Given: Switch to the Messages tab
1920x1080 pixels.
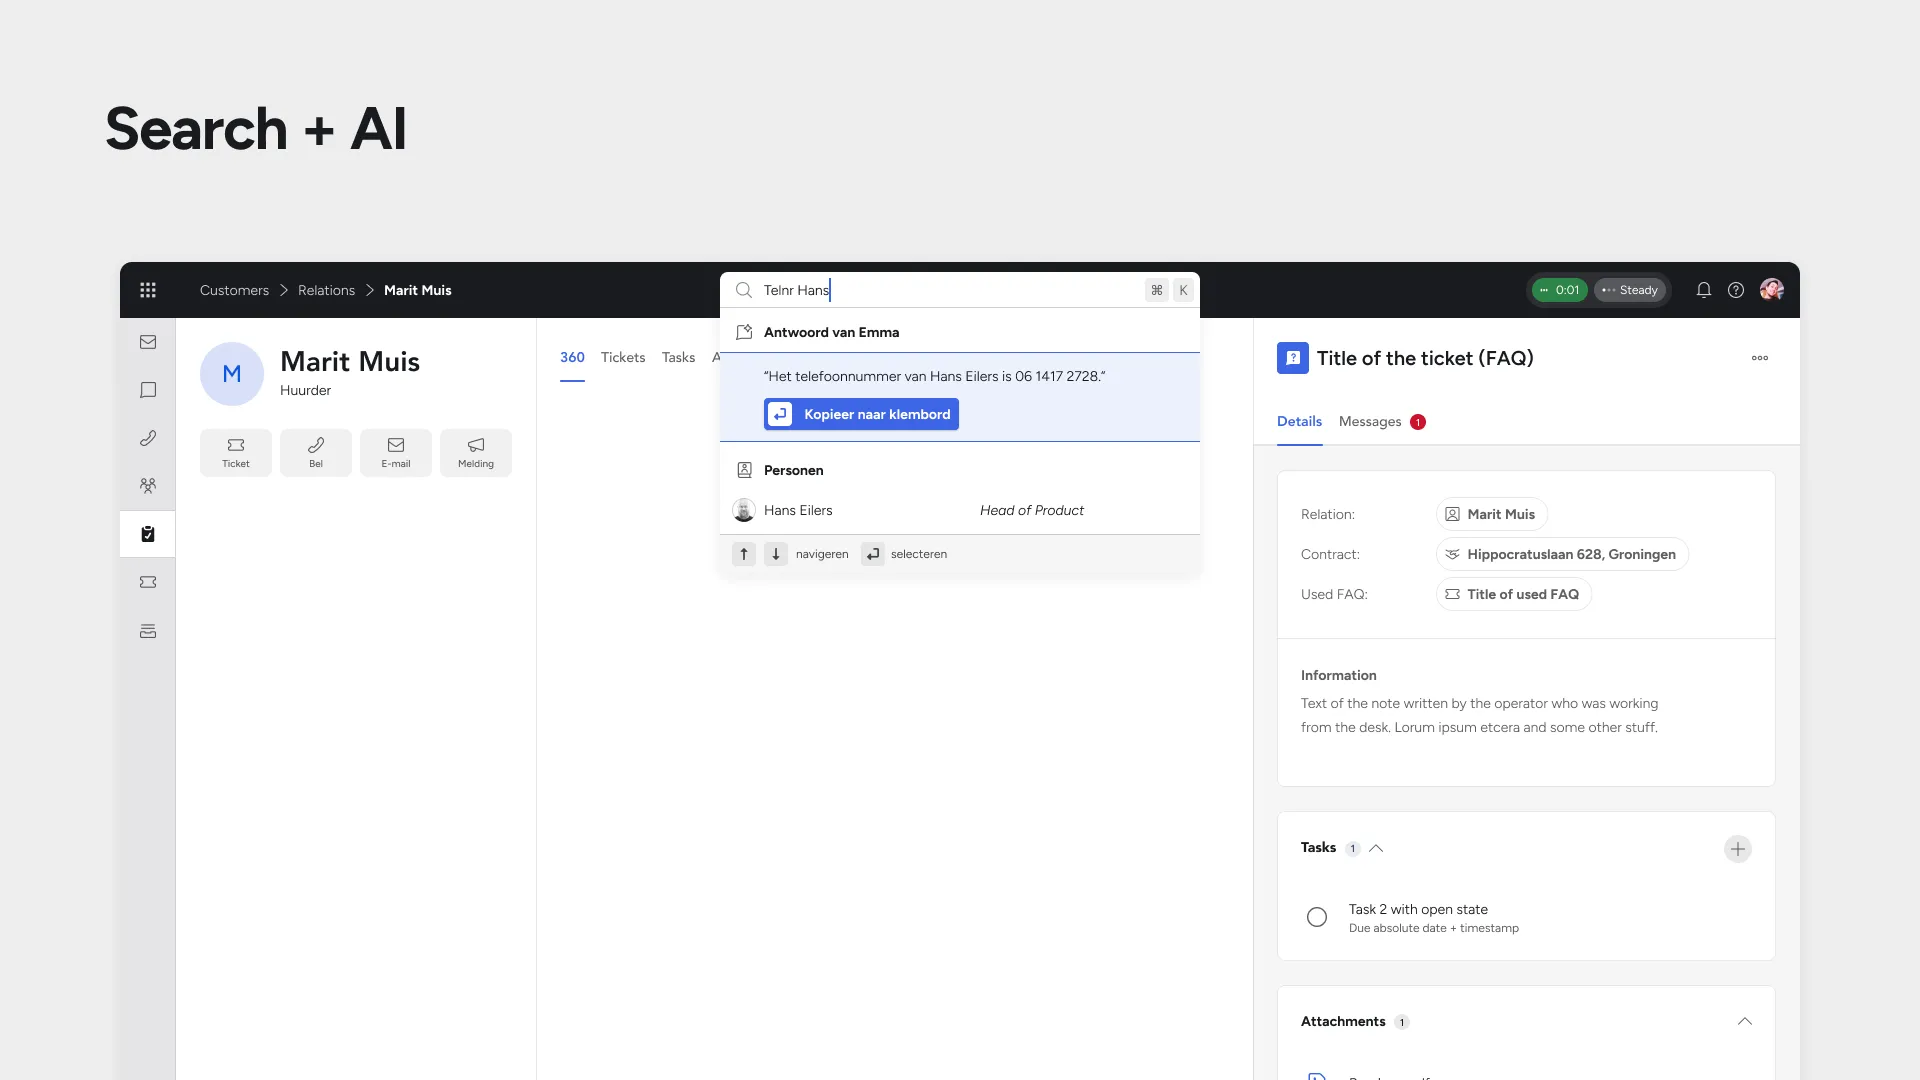Looking at the screenshot, I should [1369, 421].
